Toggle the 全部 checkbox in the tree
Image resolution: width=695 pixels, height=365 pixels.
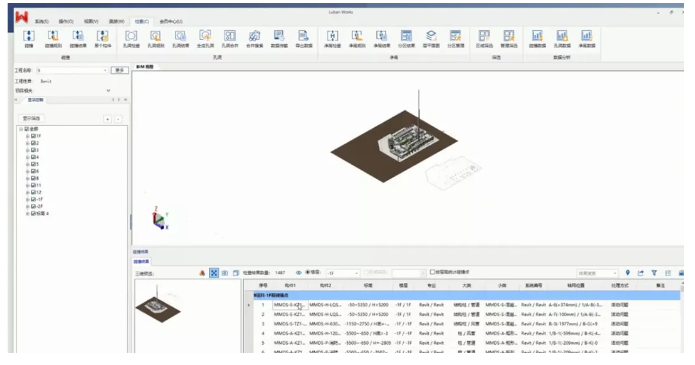[27, 129]
